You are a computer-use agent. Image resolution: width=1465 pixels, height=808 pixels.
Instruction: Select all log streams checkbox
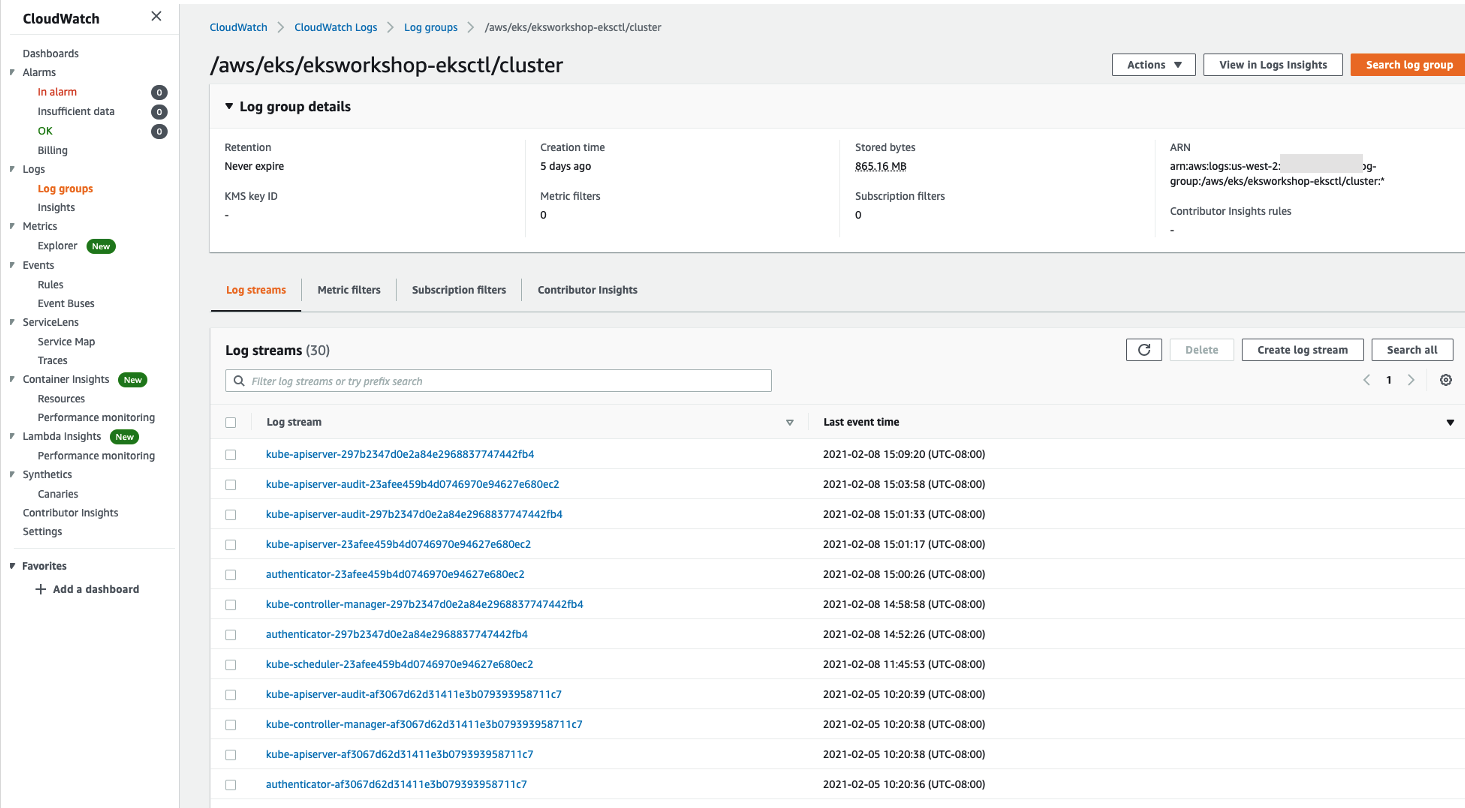point(231,423)
